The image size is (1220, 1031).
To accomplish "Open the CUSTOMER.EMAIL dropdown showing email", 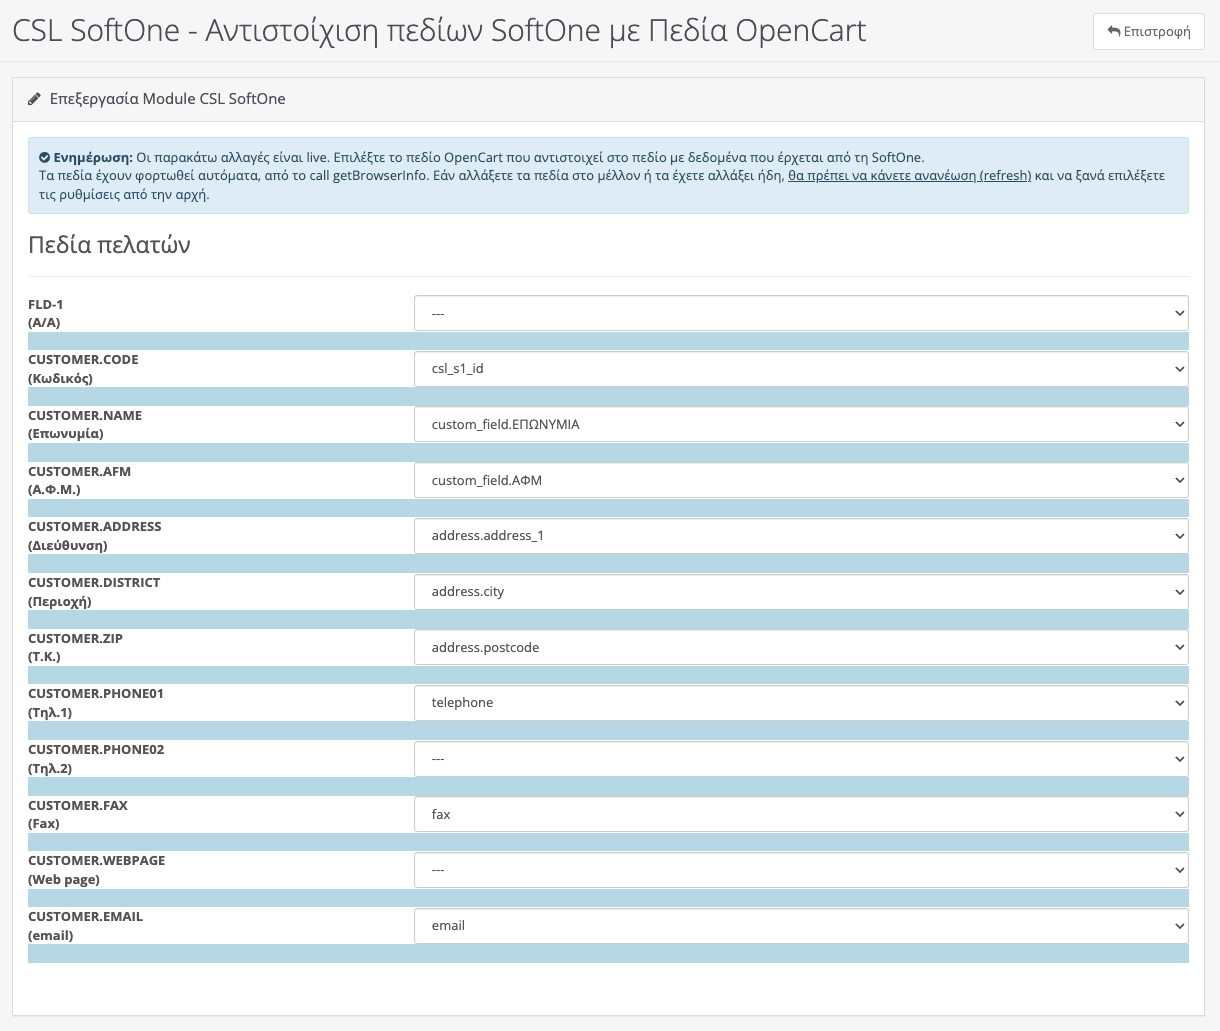I will click(x=801, y=926).
